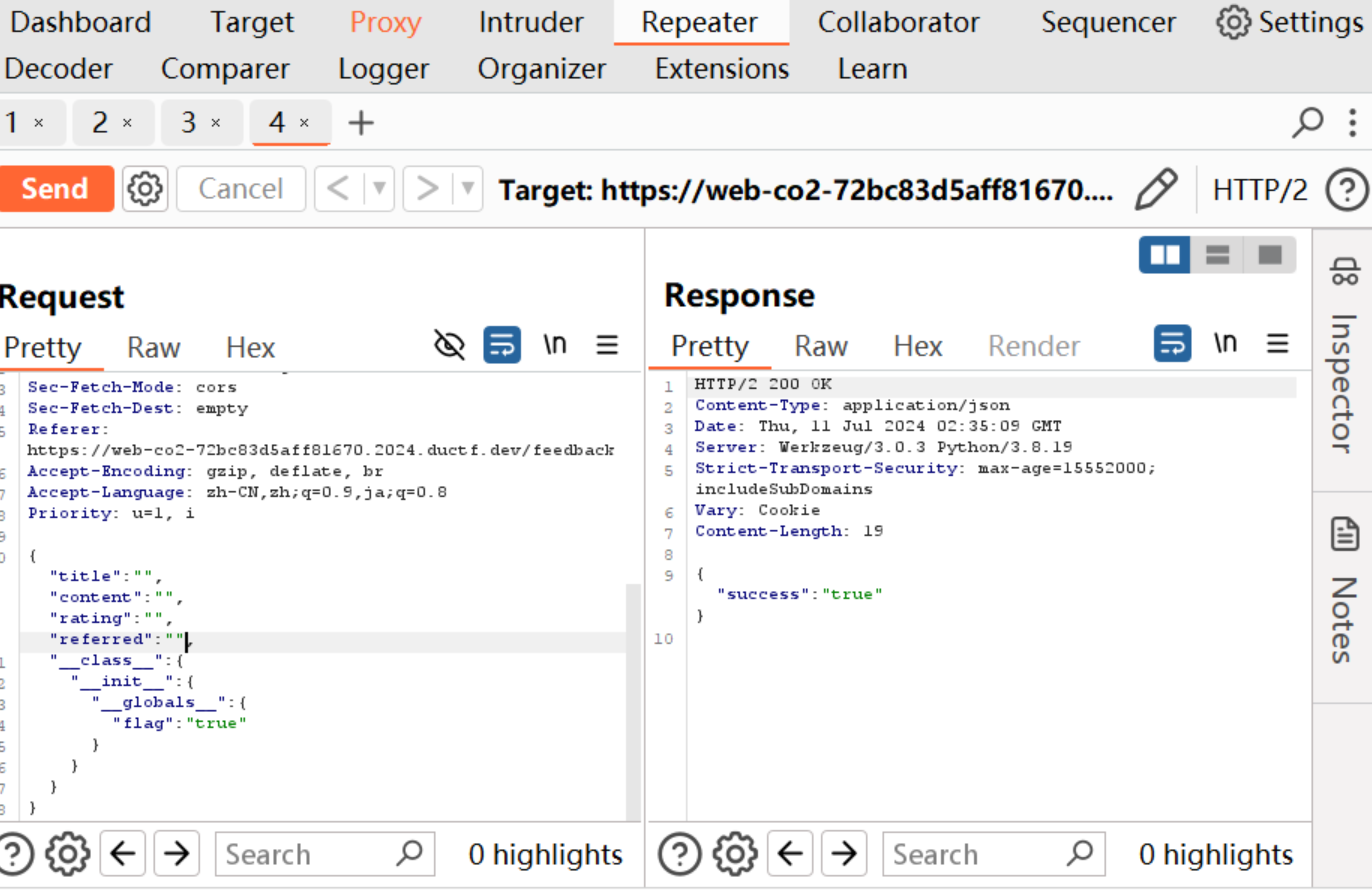Select the top-bottom stacked layout view
Image resolution: width=1372 pixels, height=890 pixels.
tap(1217, 255)
